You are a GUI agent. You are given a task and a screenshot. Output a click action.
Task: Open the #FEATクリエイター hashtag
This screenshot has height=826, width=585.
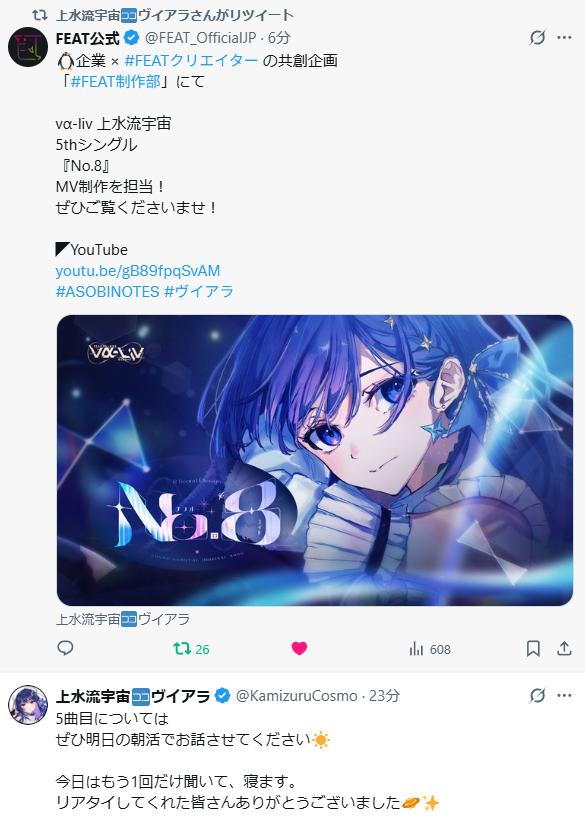191,61
